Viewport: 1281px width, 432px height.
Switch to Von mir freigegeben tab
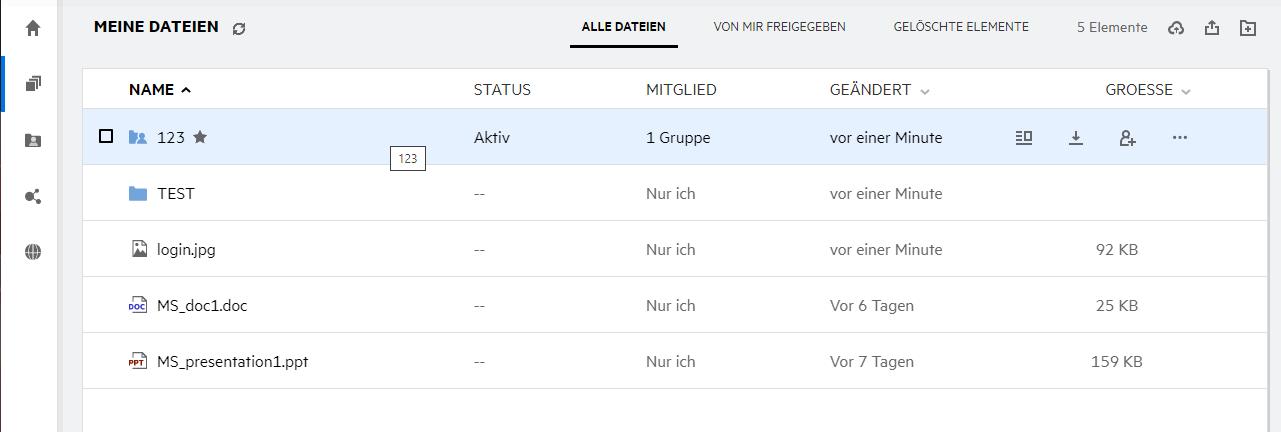(779, 27)
